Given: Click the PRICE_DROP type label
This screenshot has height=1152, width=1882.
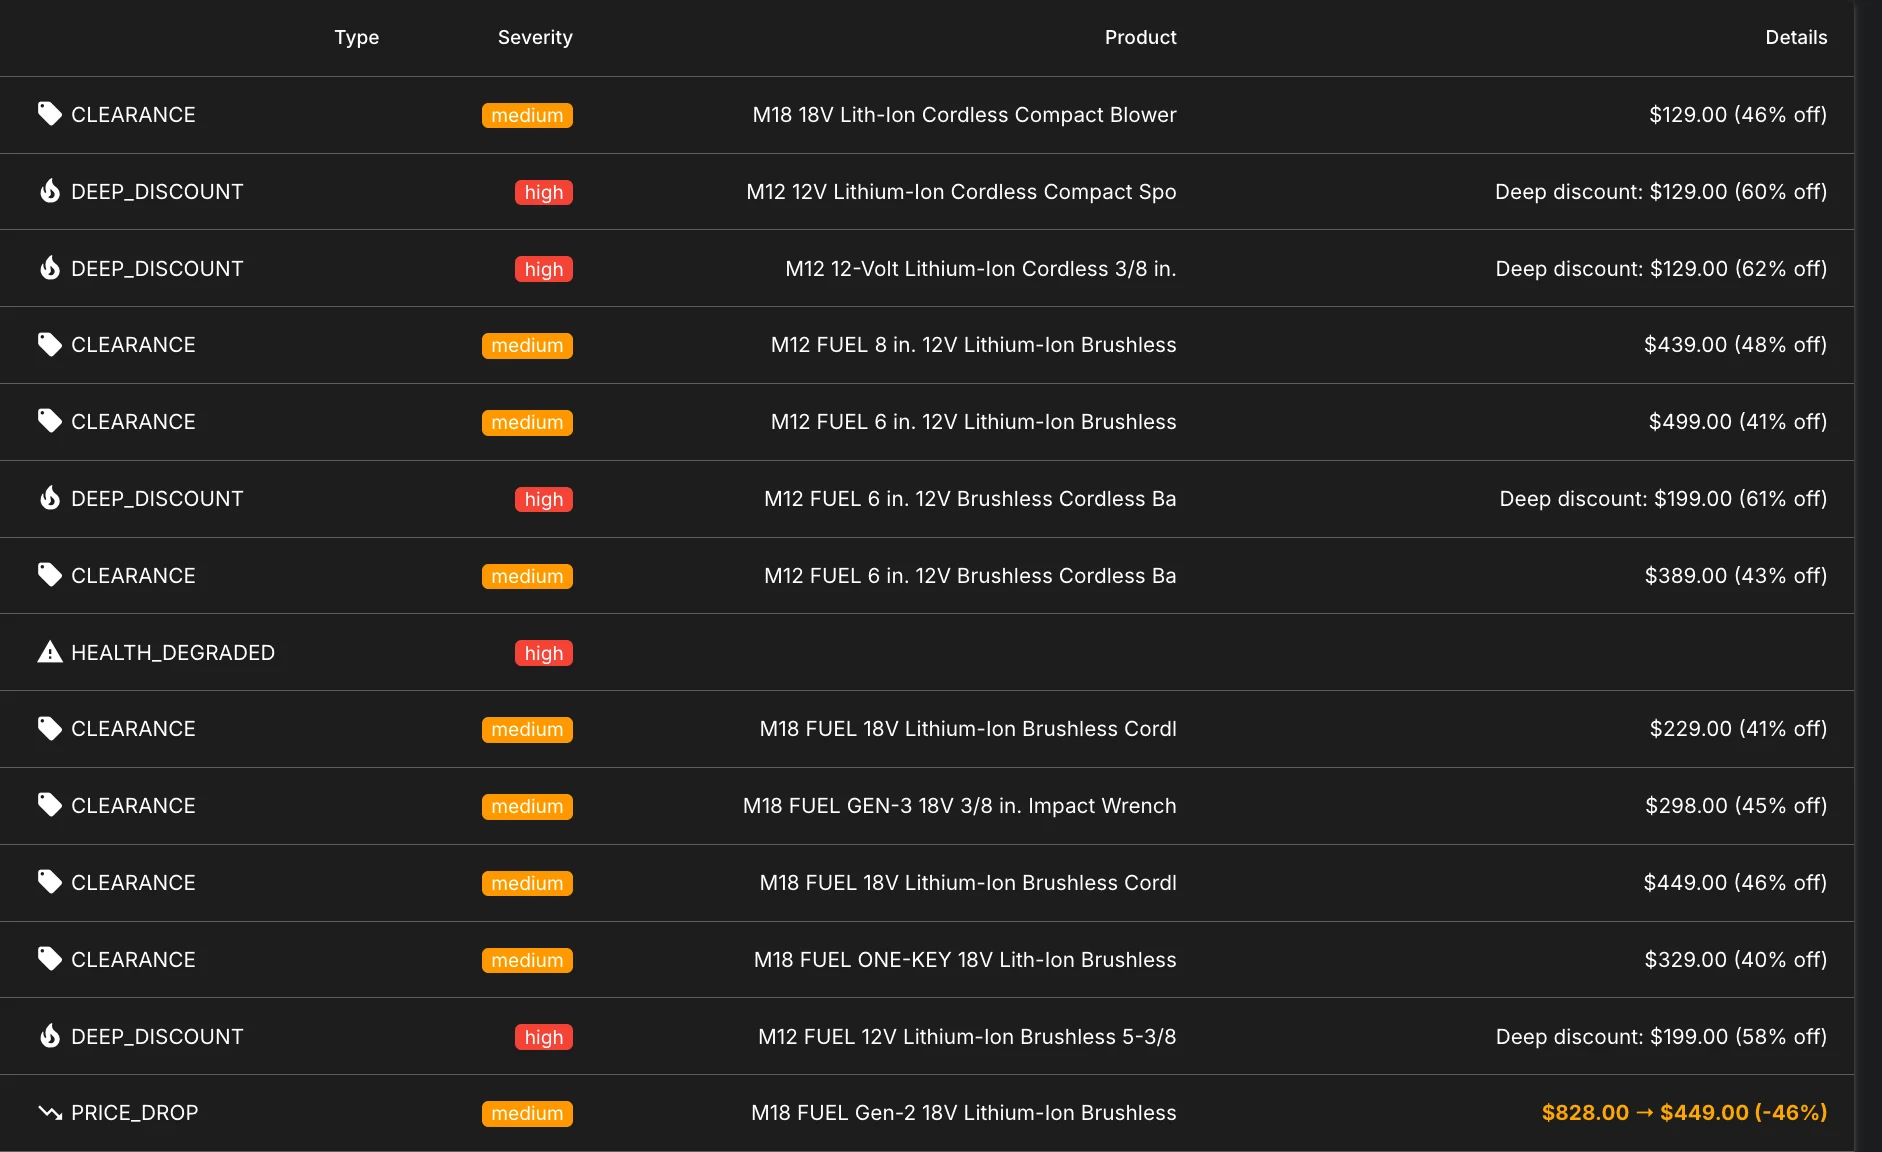Looking at the screenshot, I should 135,1113.
